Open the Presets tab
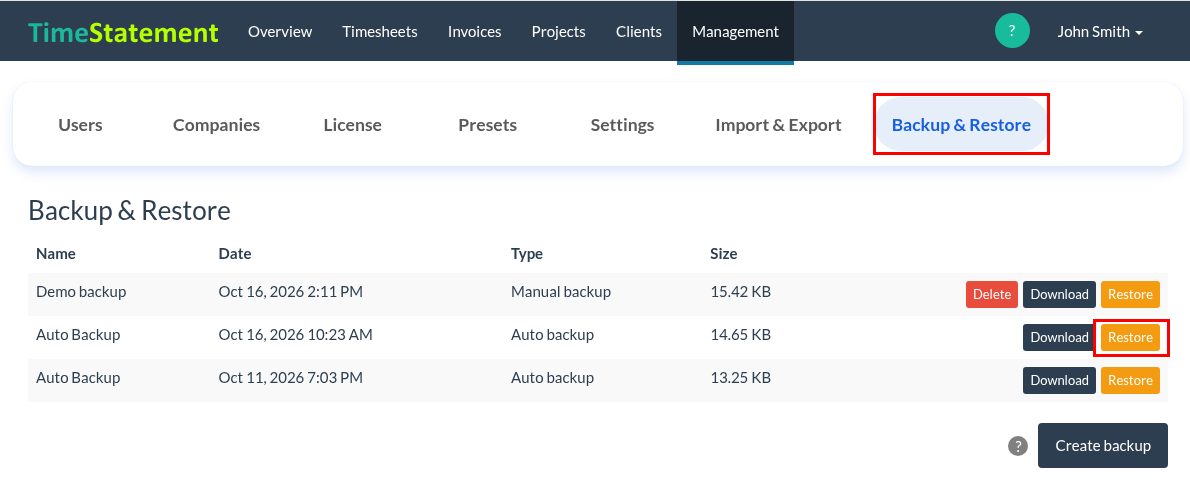This screenshot has height=484, width=1190. 487,125
